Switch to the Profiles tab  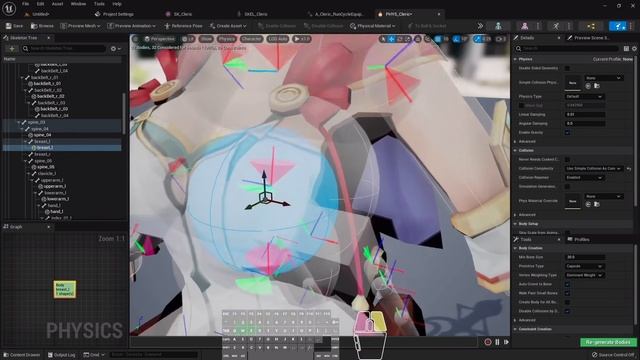[x=578, y=240]
